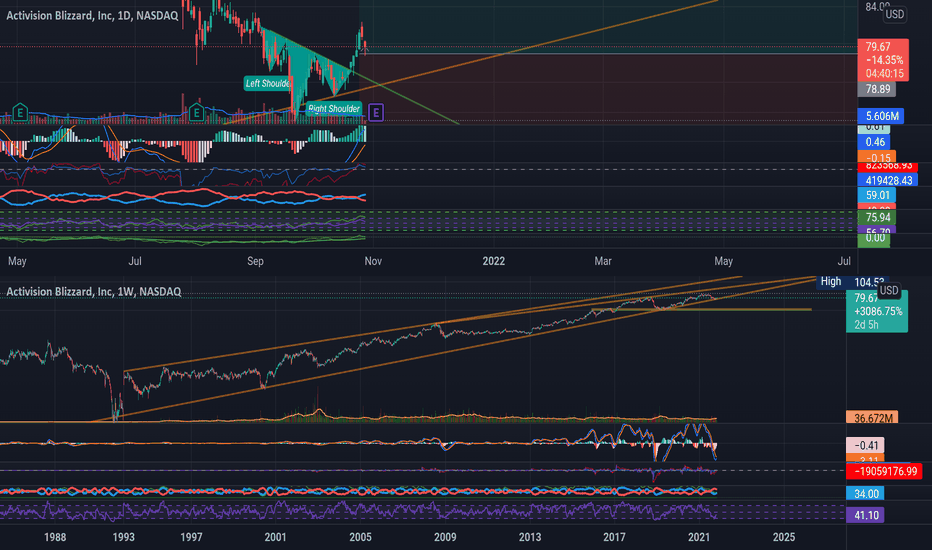932x550 pixels.
Task: Click the Mar label on daily time axis
Action: click(x=603, y=261)
